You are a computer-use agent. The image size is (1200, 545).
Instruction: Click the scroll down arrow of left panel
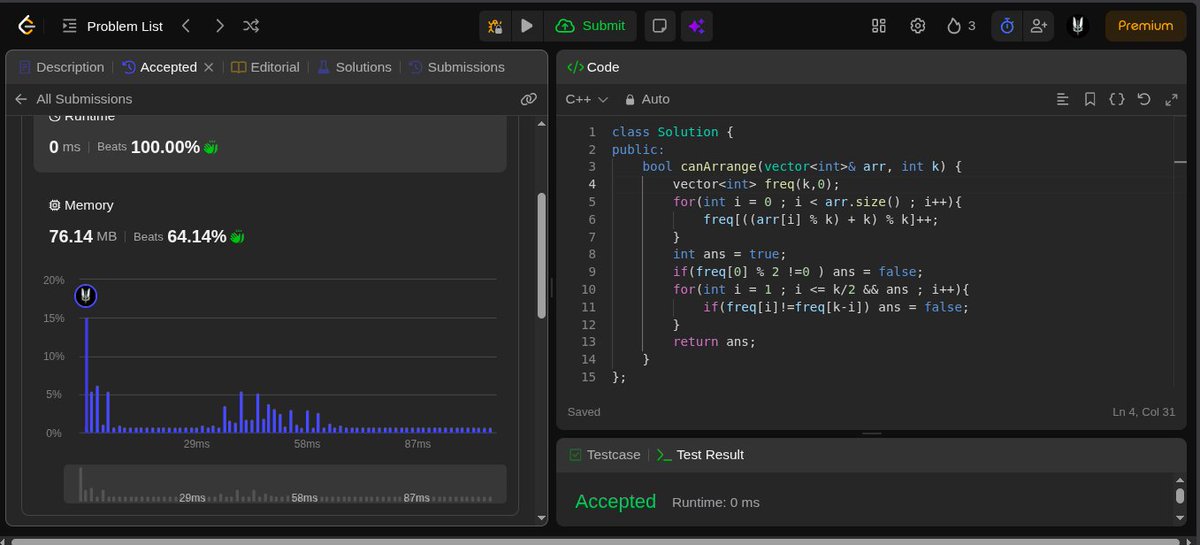point(542,518)
